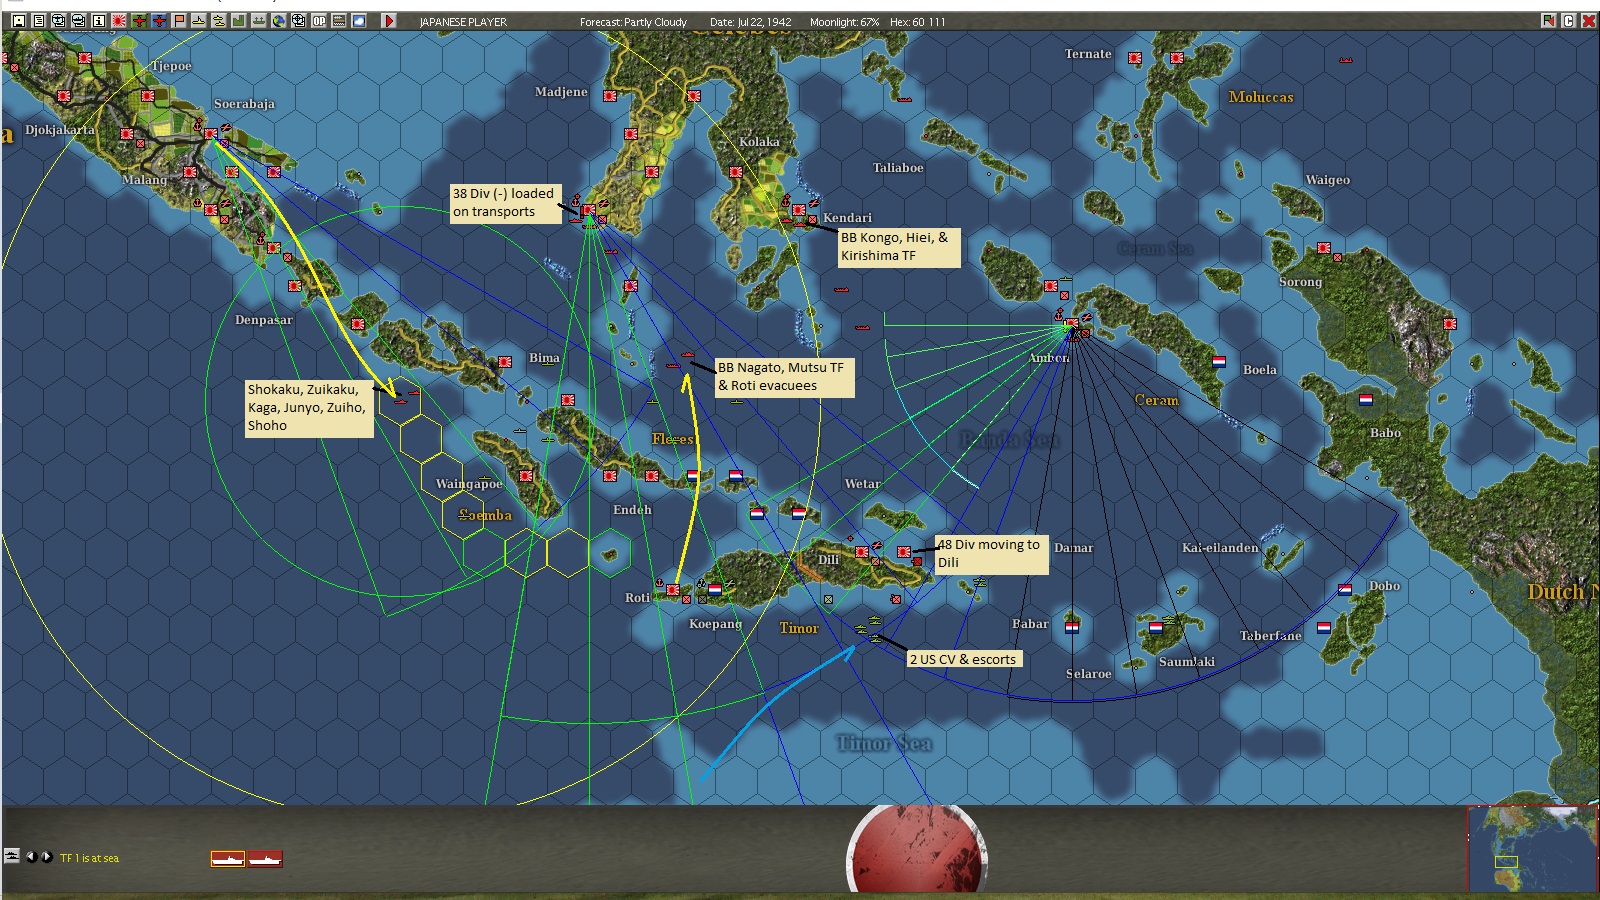1600x900 pixels.
Task: Click the "JAPANESE PLAYER" label
Action: click(x=463, y=22)
